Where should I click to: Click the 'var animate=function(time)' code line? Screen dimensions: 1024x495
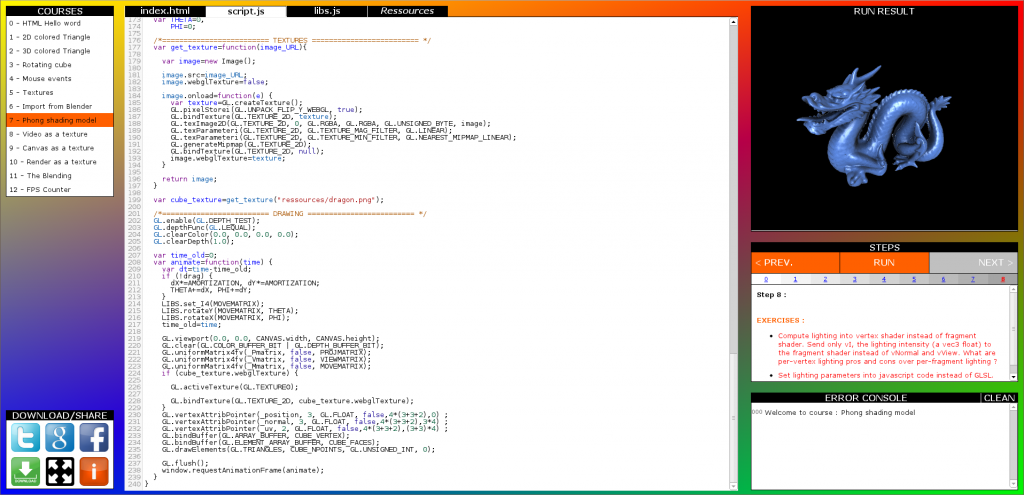pyautogui.click(x=212, y=261)
